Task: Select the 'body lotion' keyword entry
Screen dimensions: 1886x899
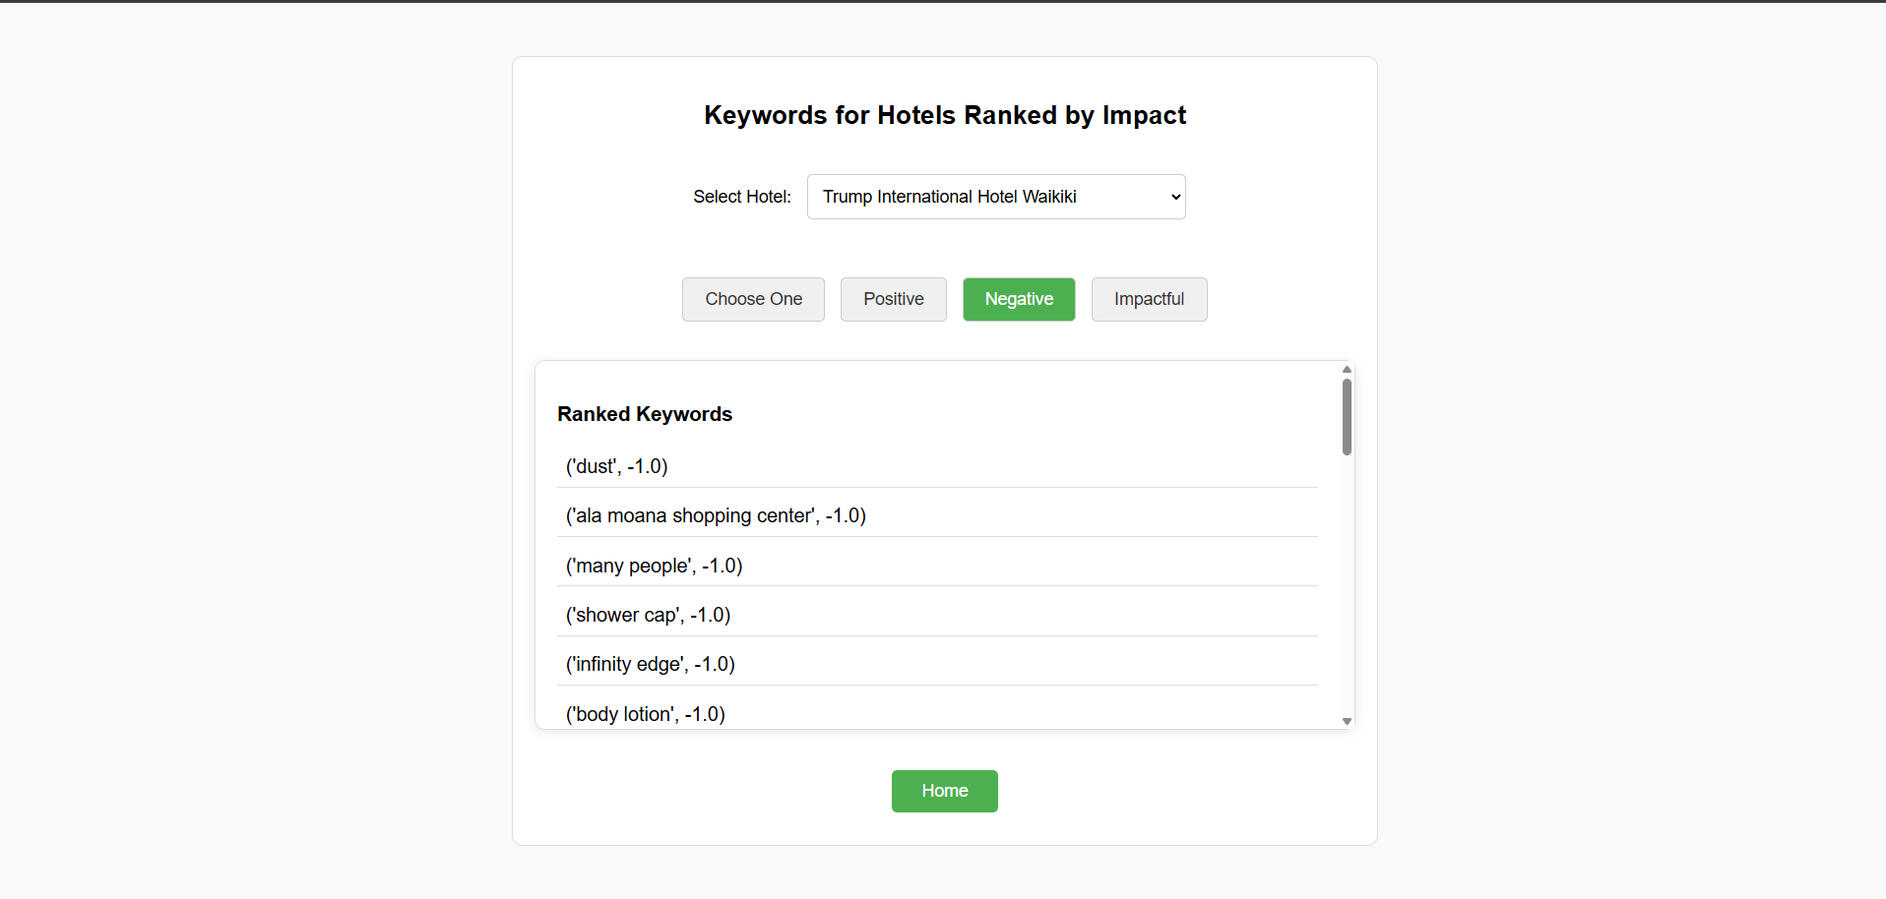Action: (x=645, y=714)
